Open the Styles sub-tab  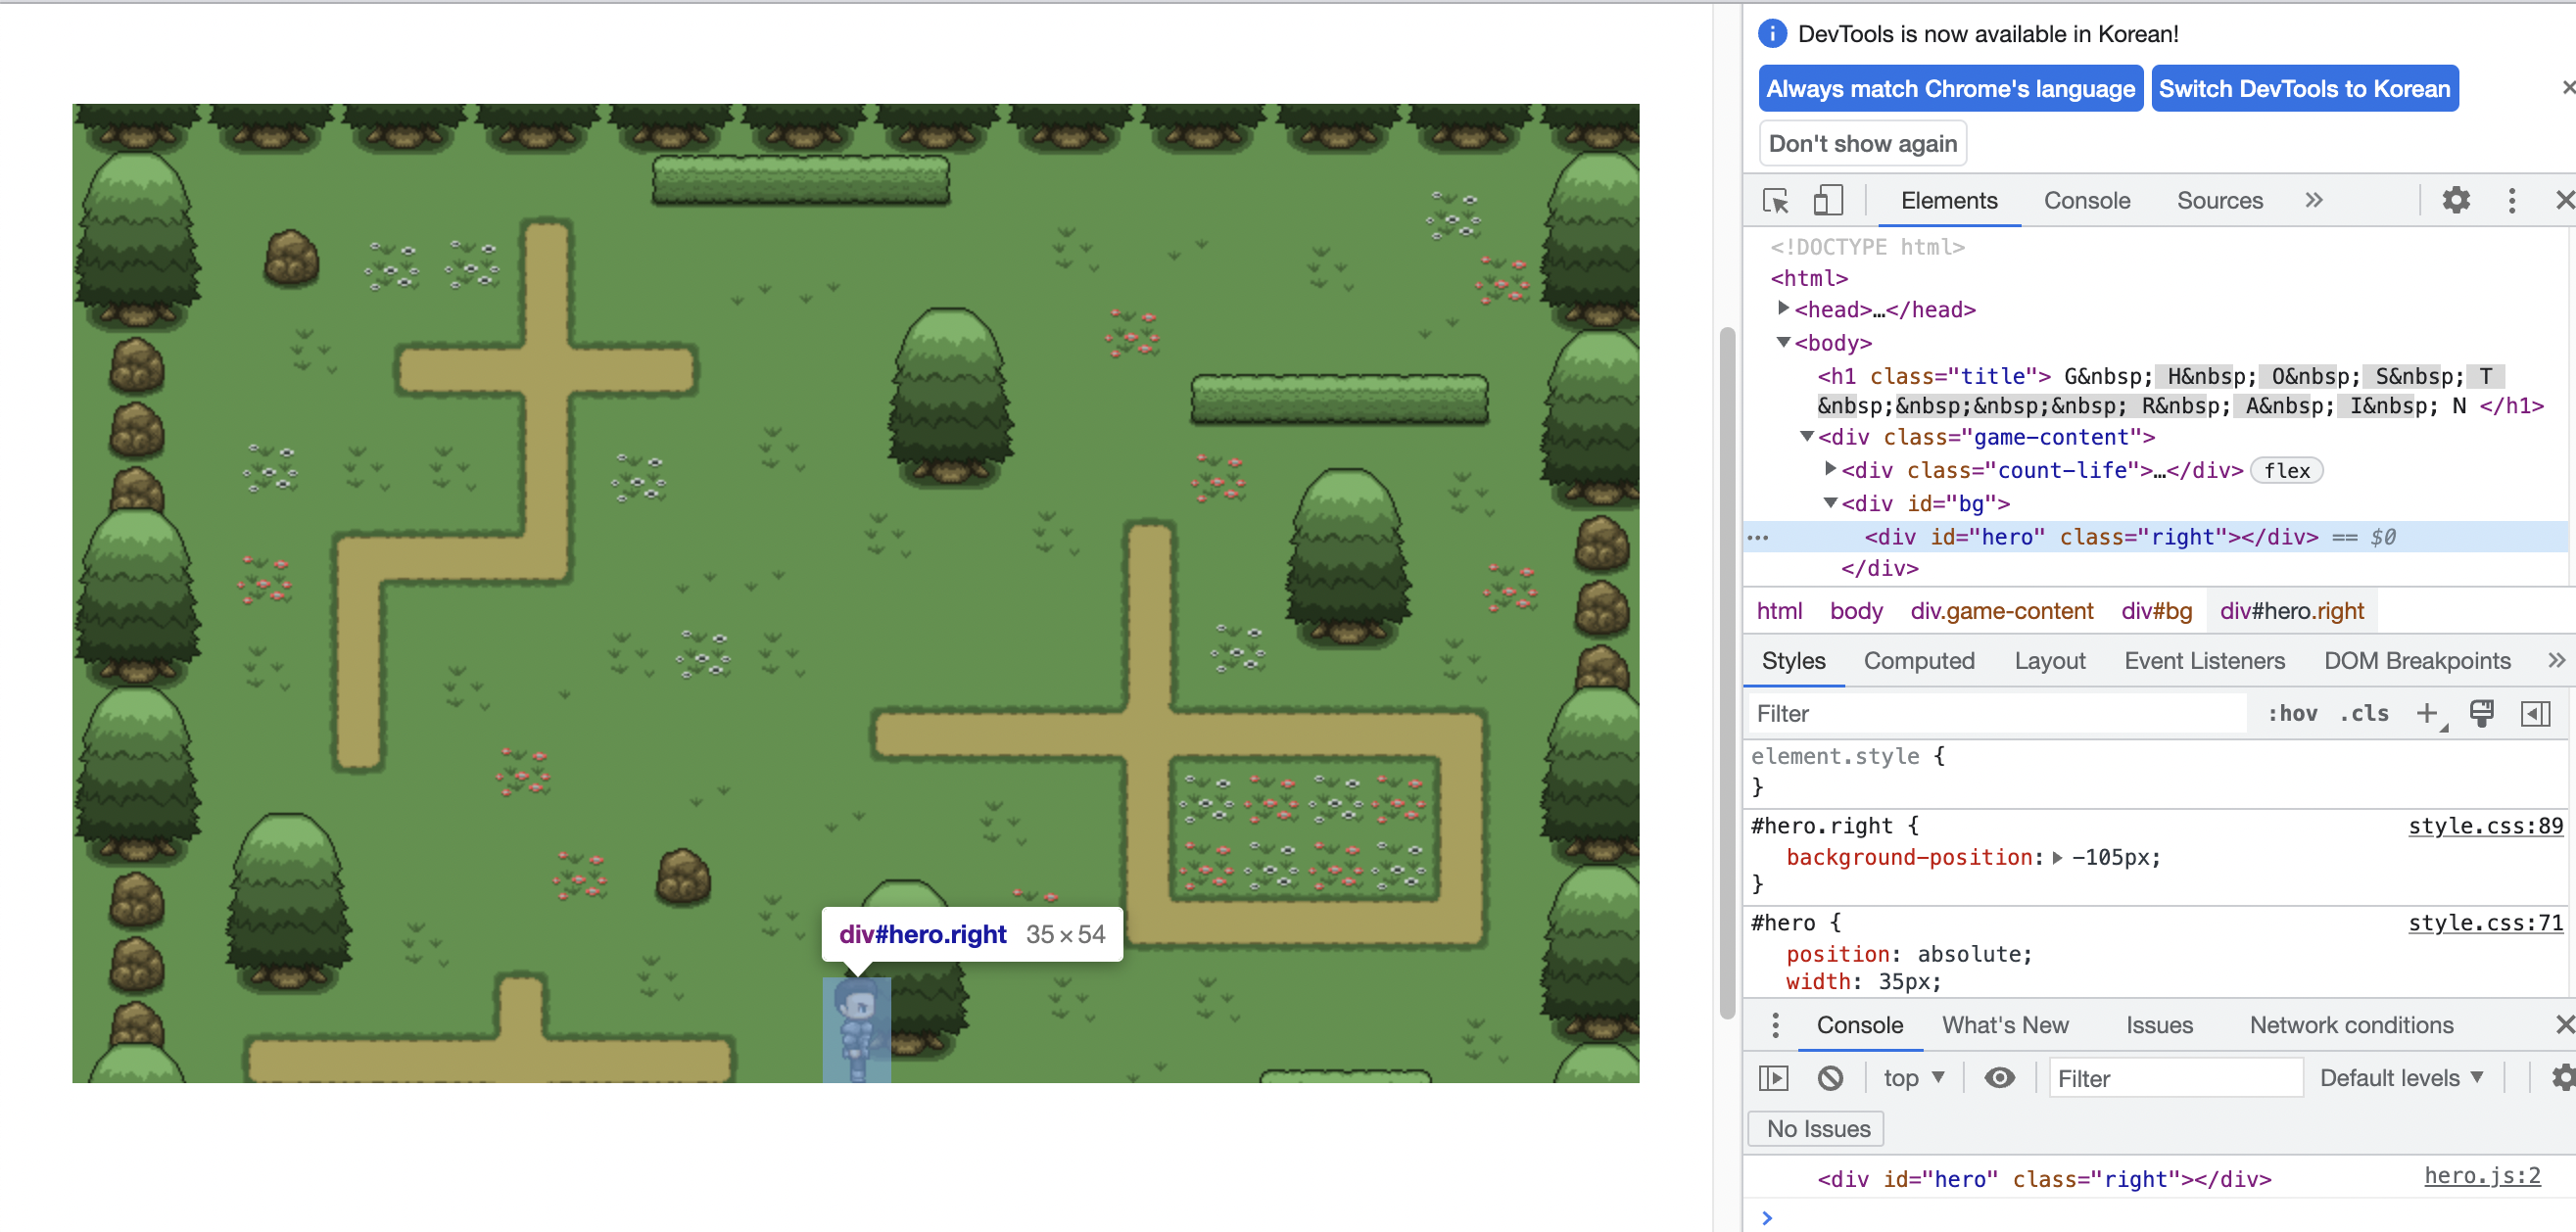(x=1793, y=661)
